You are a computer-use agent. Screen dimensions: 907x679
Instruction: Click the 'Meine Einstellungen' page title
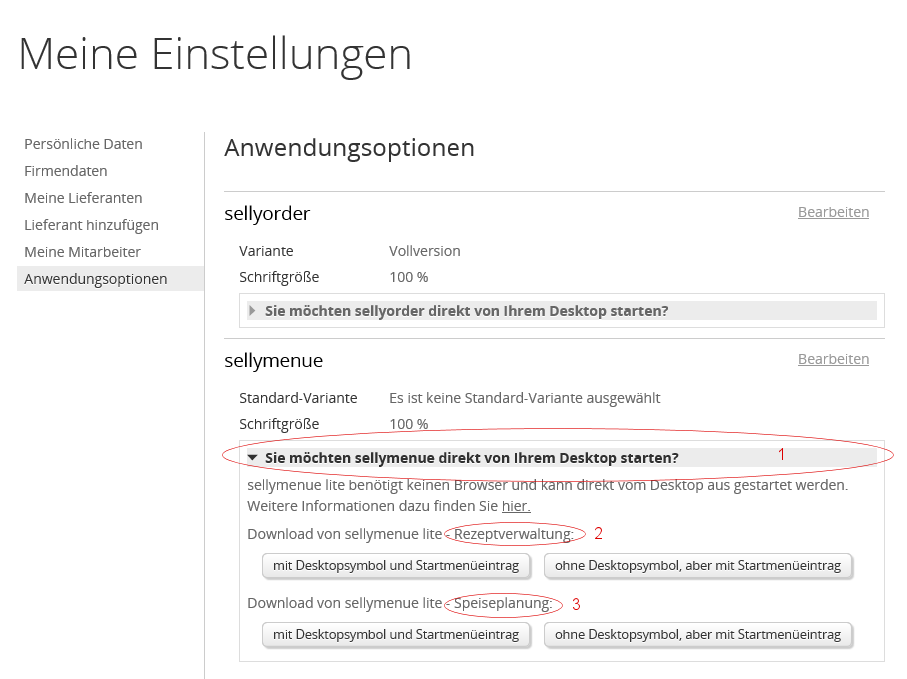(x=215, y=54)
